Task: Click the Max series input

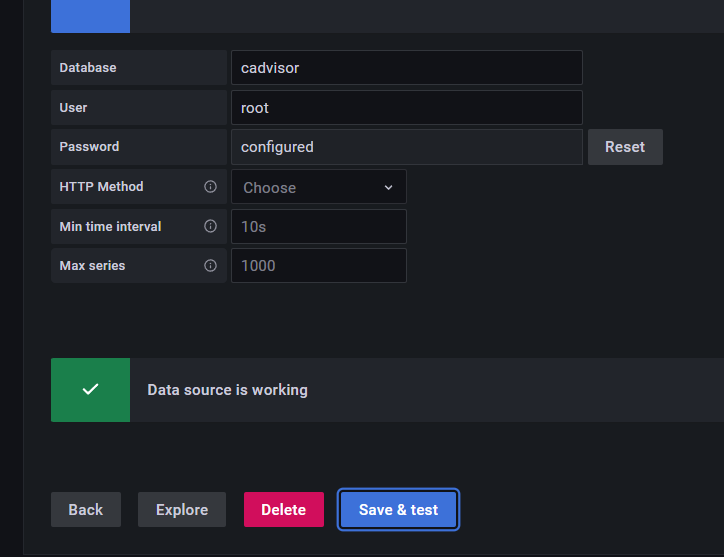Action: pyautogui.click(x=319, y=266)
